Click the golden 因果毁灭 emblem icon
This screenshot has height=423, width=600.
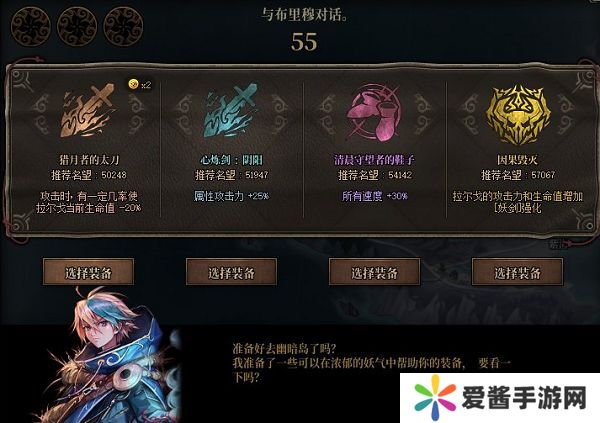(517, 115)
